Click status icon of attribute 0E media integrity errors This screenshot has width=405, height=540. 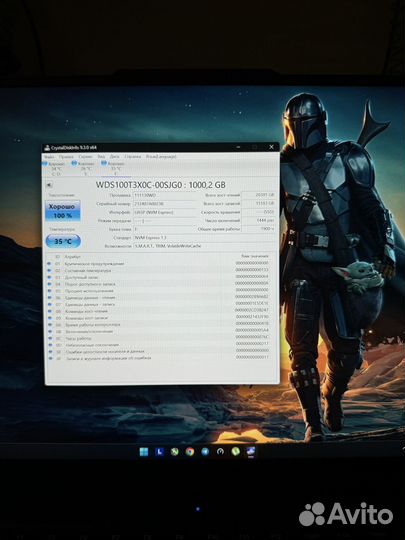coord(50,352)
